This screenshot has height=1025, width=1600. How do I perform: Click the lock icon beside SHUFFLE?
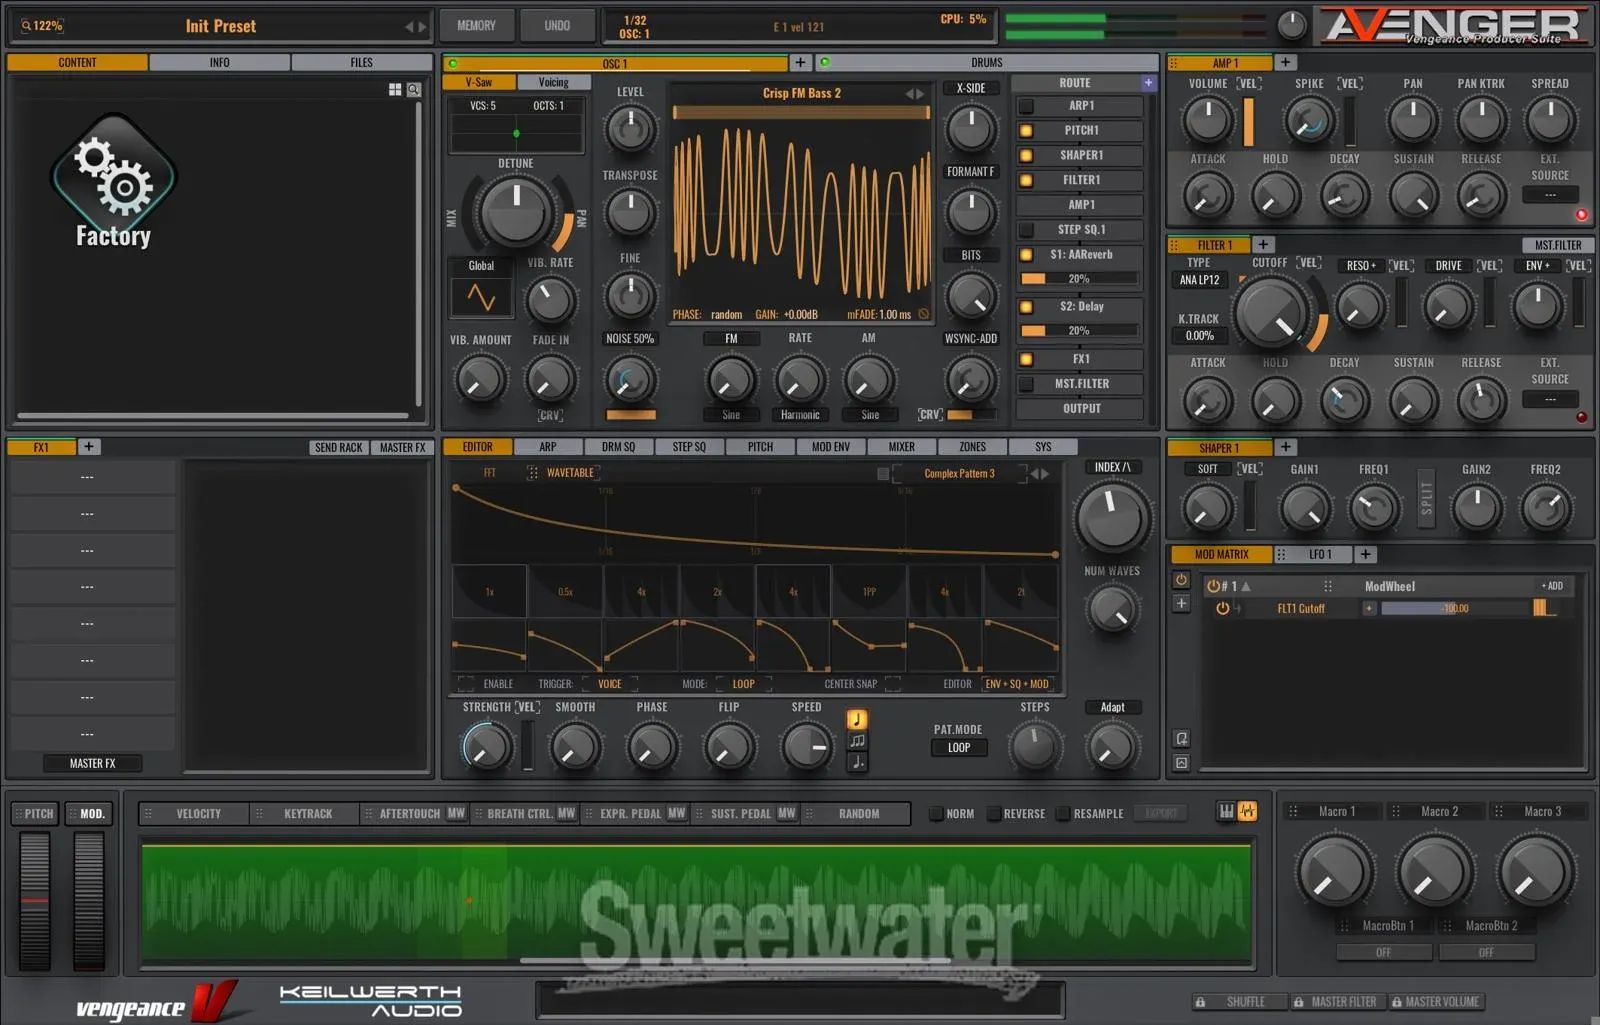click(1200, 1001)
